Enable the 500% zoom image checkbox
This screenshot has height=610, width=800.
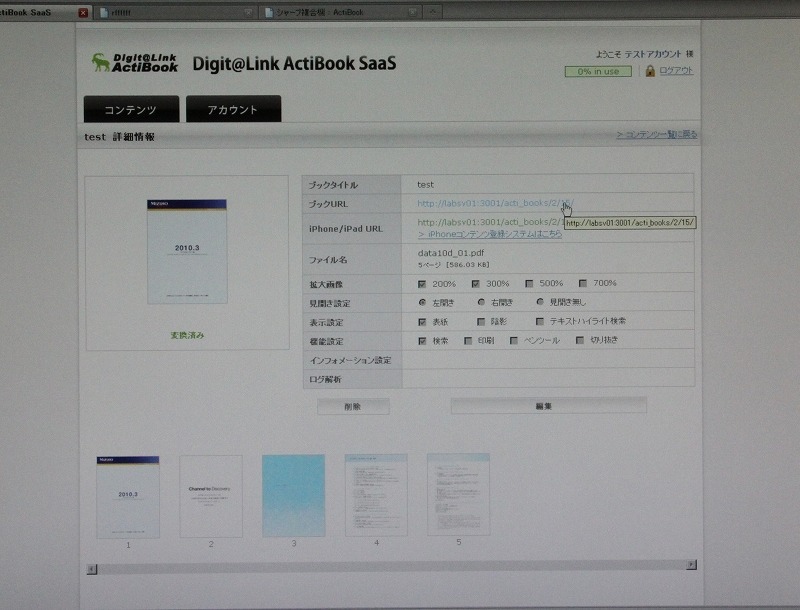(x=529, y=284)
